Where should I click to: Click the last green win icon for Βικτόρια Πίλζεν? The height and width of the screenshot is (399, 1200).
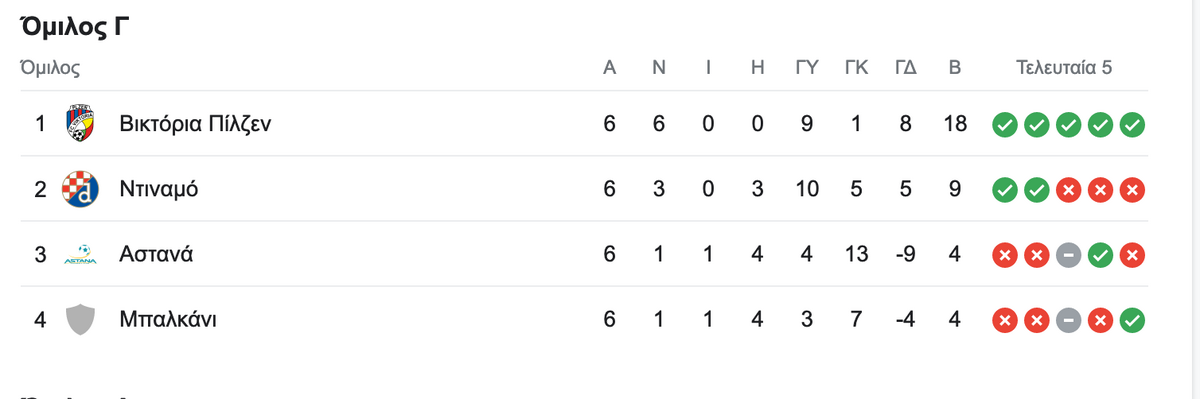[x=1132, y=125]
